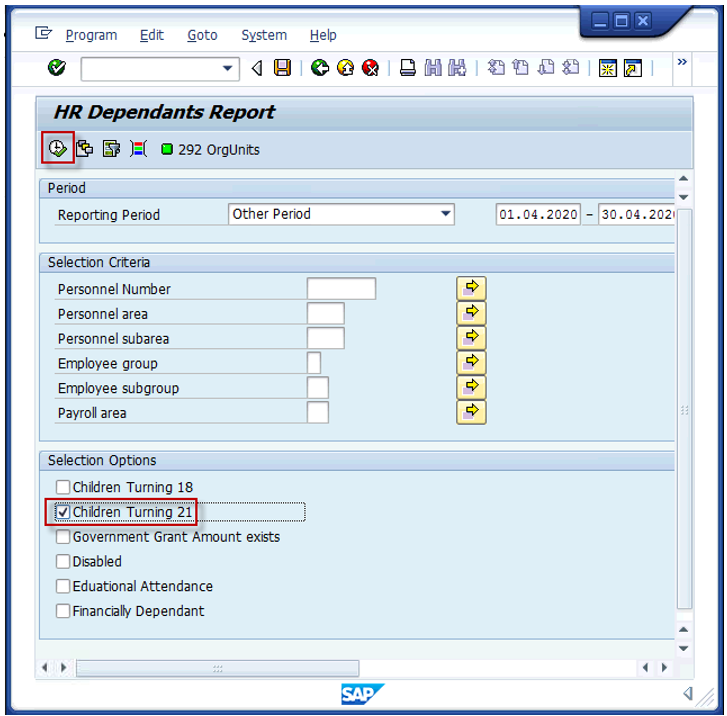Click the red Cancel icon
This screenshot has width=727, height=716.
pos(370,68)
